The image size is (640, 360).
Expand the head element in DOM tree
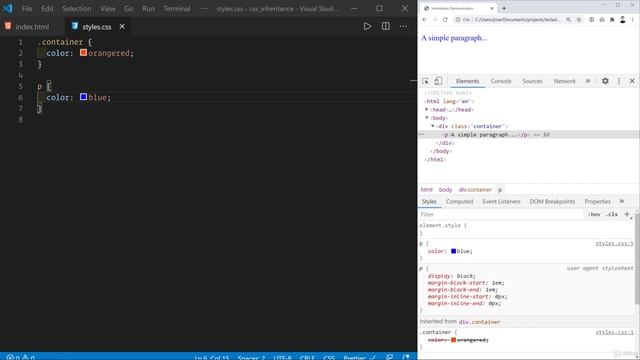[427, 109]
